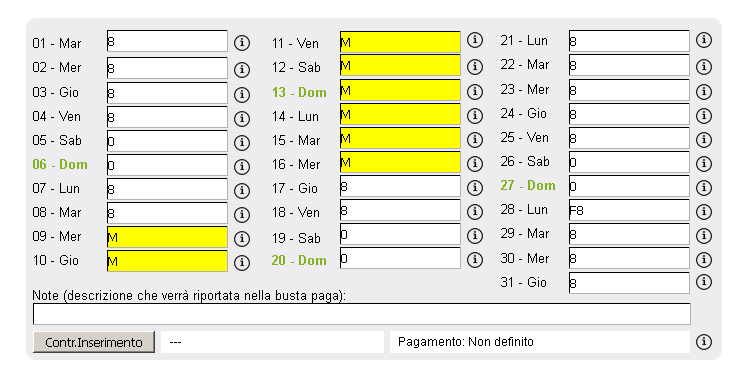Open info icon beside 13 - Dom
The width and height of the screenshot is (730, 376).
(474, 91)
